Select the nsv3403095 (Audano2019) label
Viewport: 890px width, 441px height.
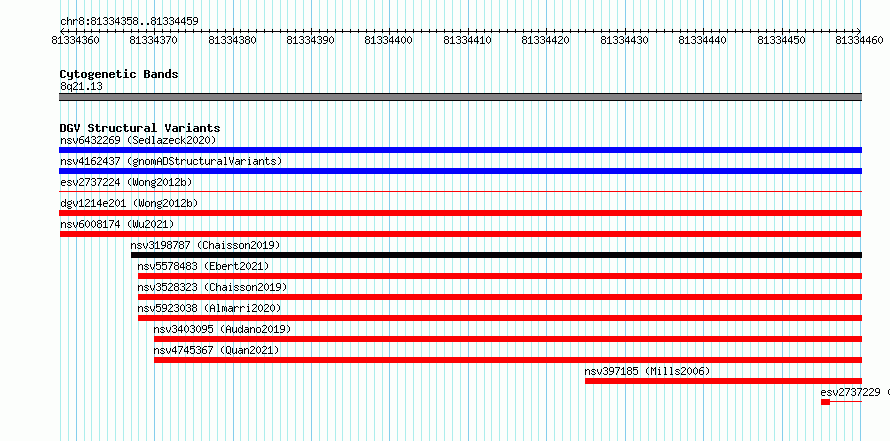(222, 329)
